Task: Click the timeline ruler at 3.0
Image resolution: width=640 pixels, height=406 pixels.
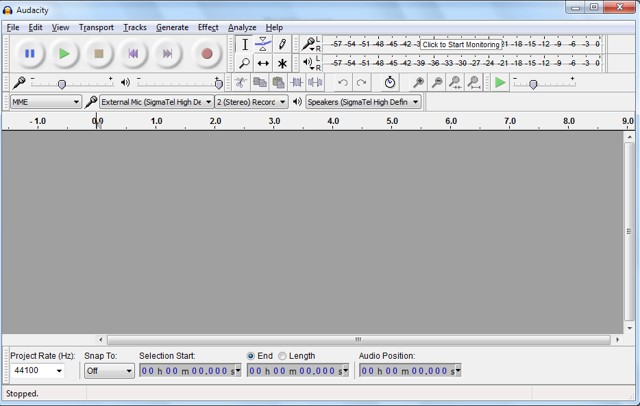Action: coord(274,121)
